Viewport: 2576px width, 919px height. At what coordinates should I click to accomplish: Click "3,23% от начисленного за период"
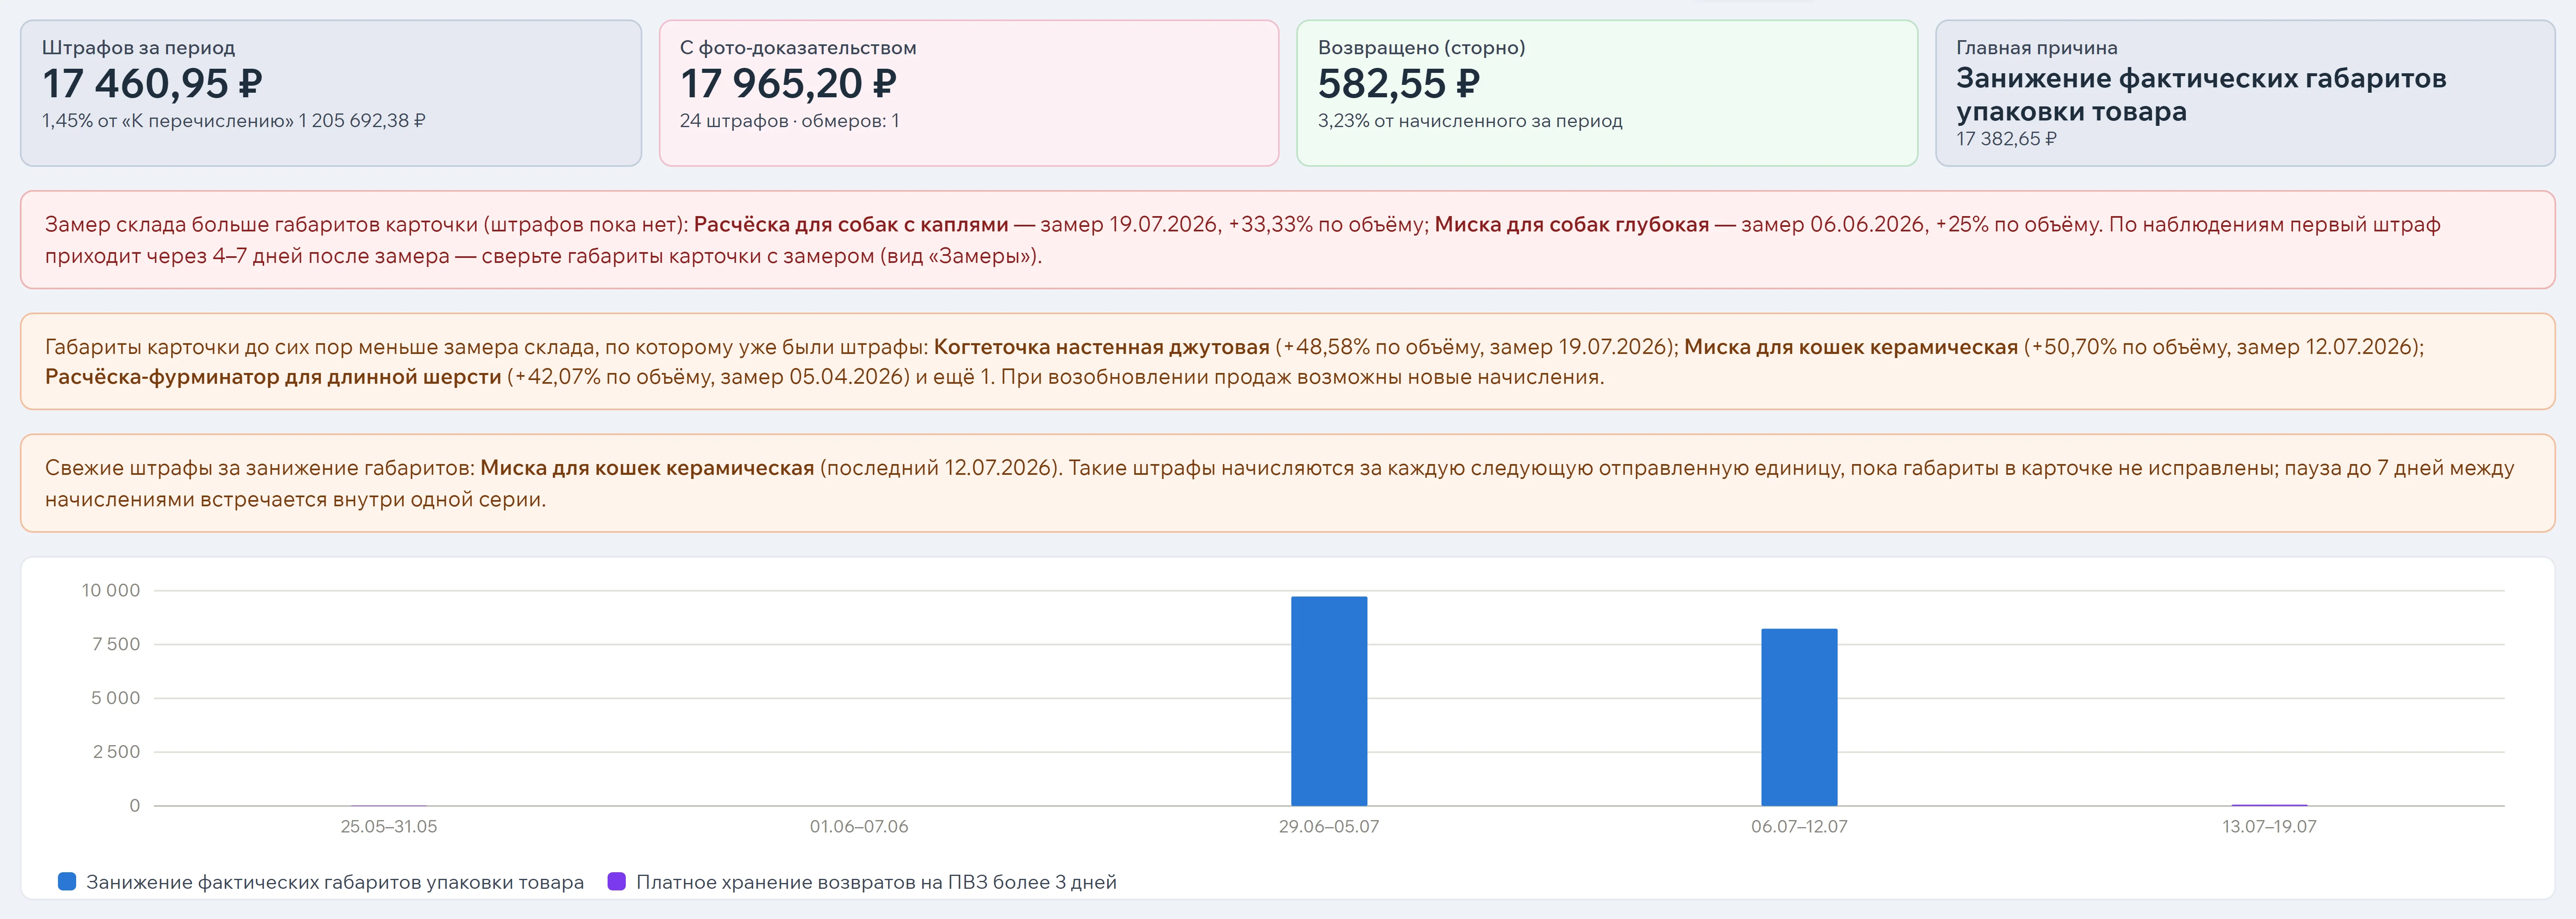click(x=1470, y=121)
